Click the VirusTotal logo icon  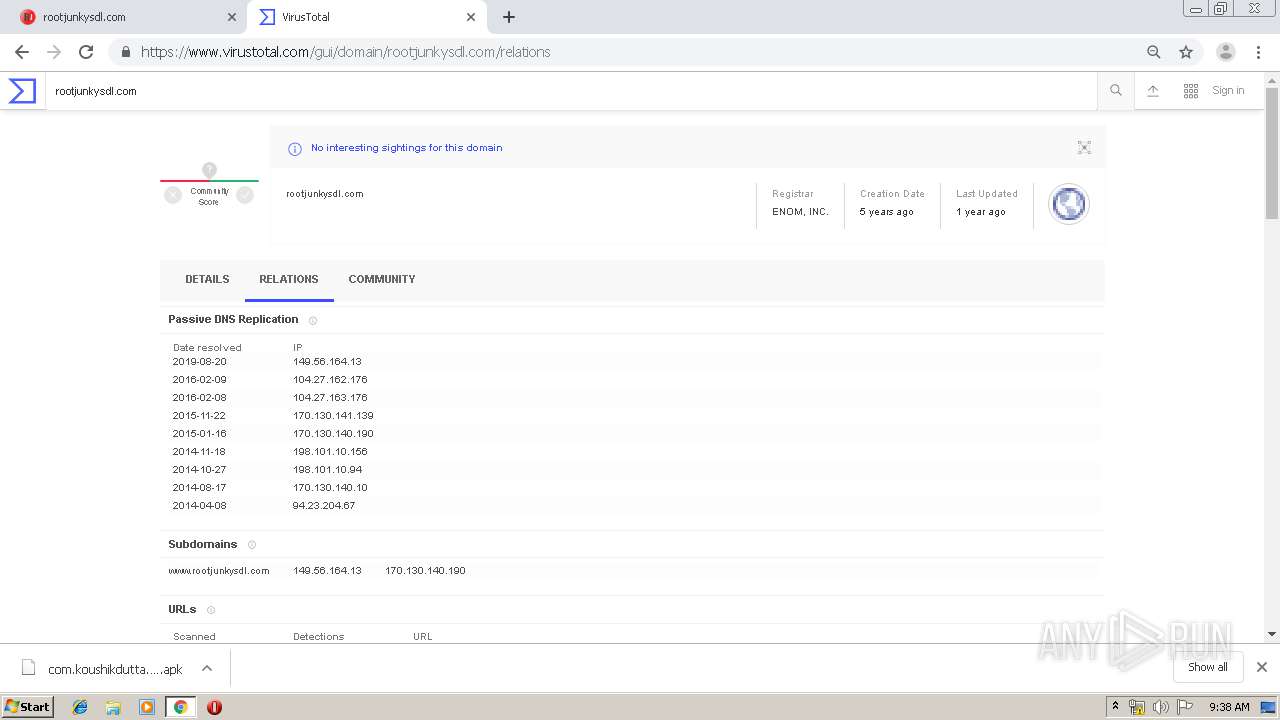22,91
